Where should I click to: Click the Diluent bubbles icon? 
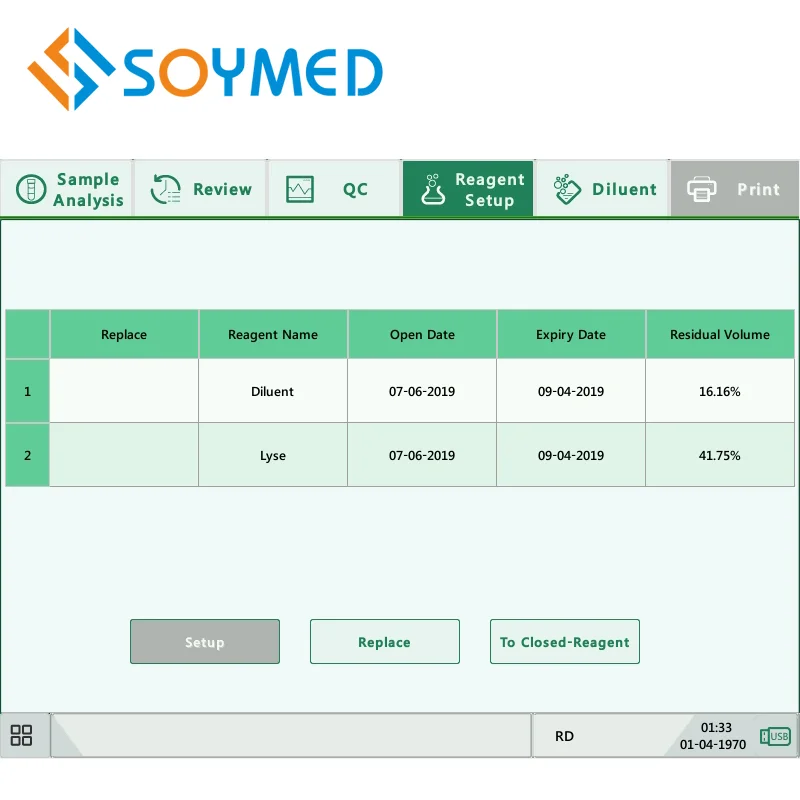(567, 189)
